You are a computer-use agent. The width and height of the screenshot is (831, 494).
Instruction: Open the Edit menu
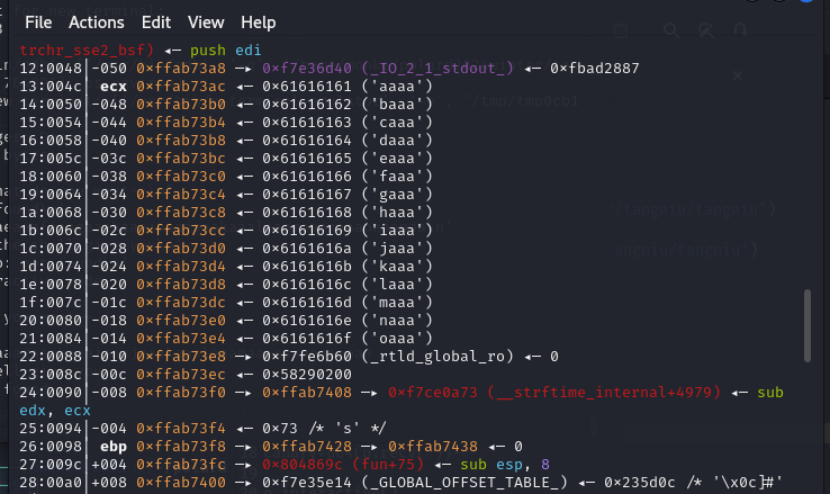pyautogui.click(x=155, y=22)
